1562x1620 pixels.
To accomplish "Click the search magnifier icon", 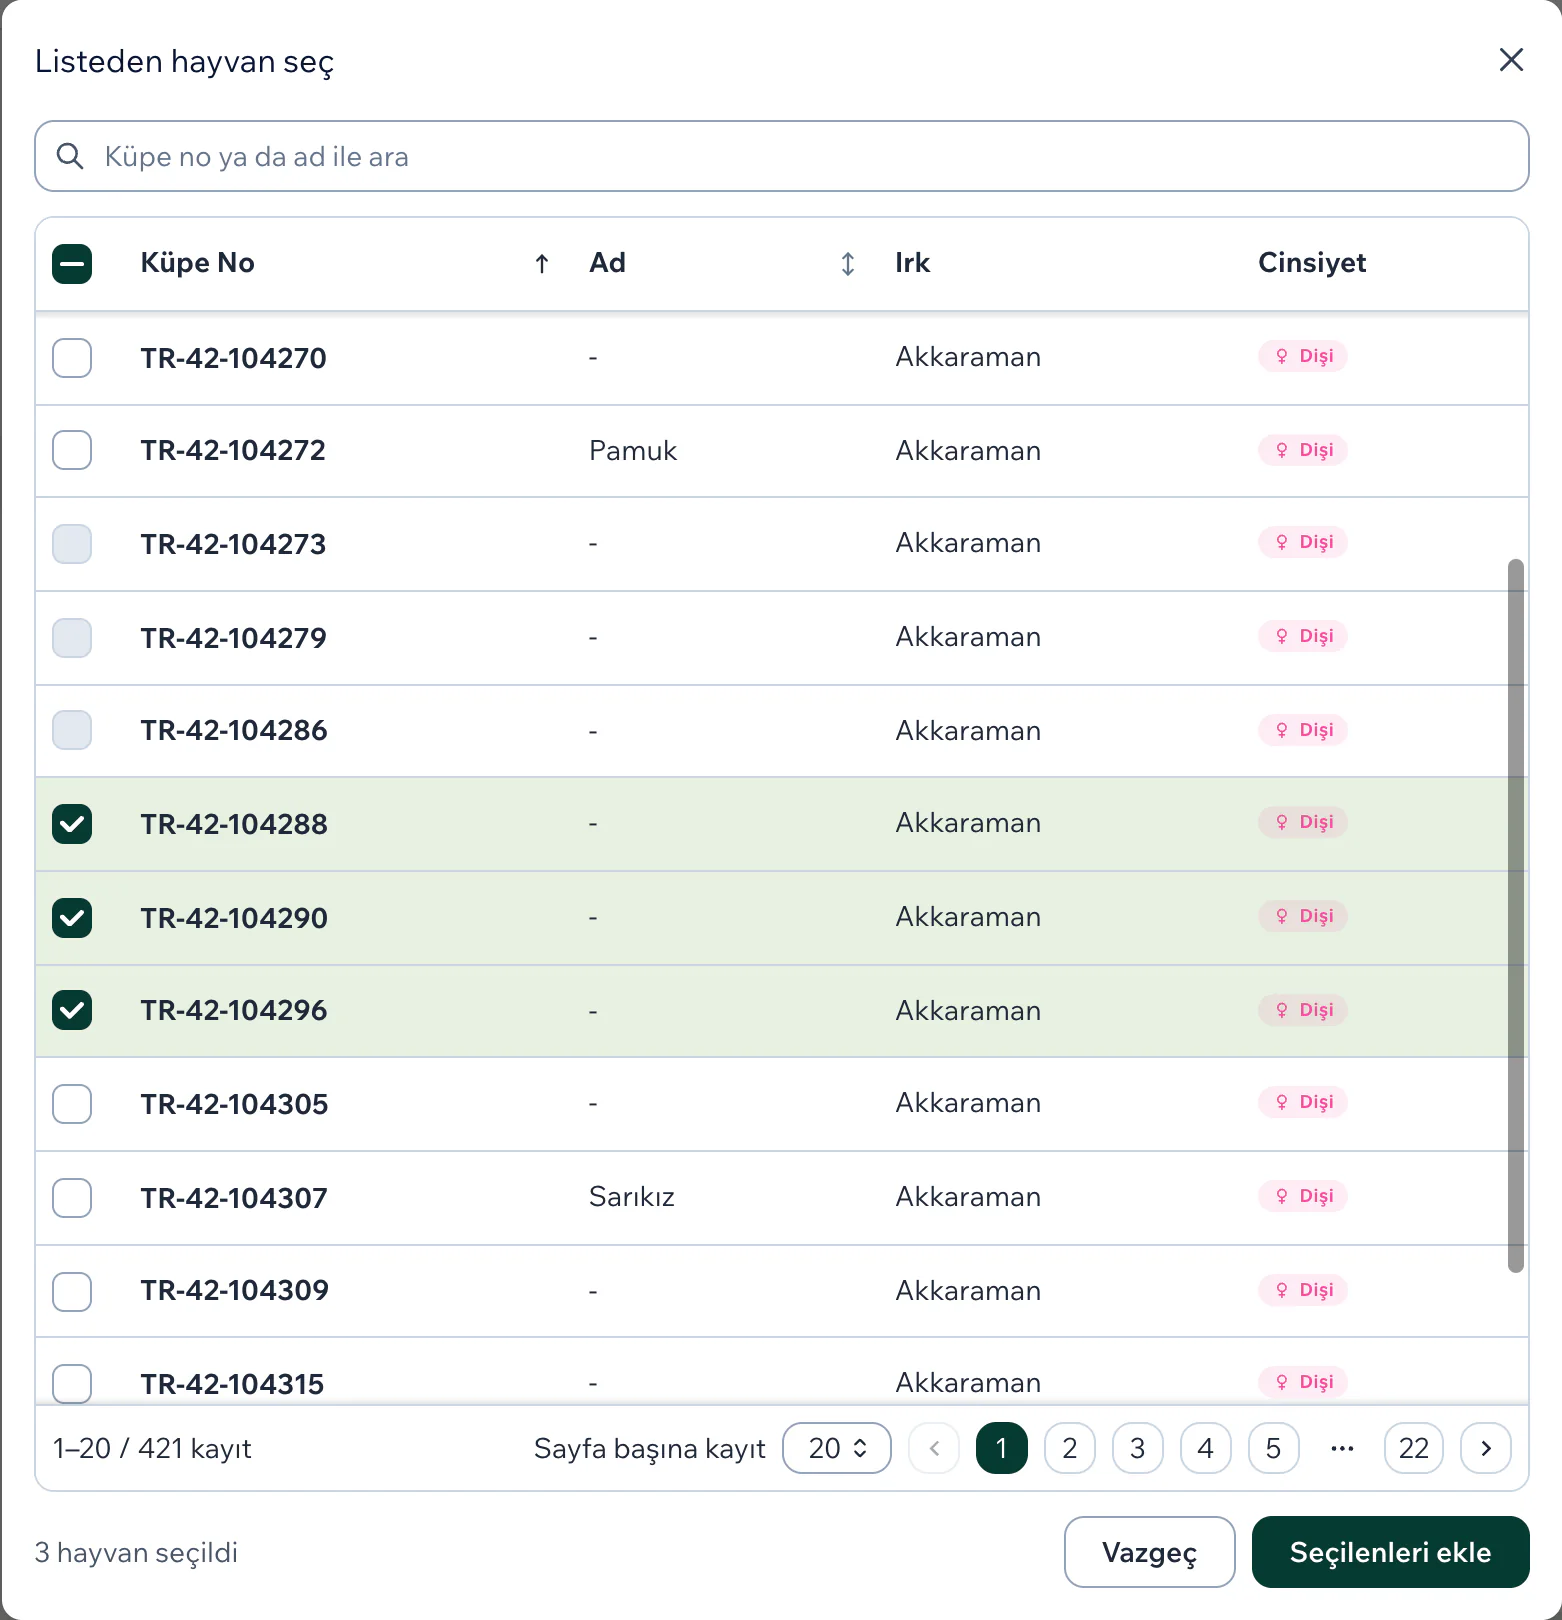I will pos(70,156).
